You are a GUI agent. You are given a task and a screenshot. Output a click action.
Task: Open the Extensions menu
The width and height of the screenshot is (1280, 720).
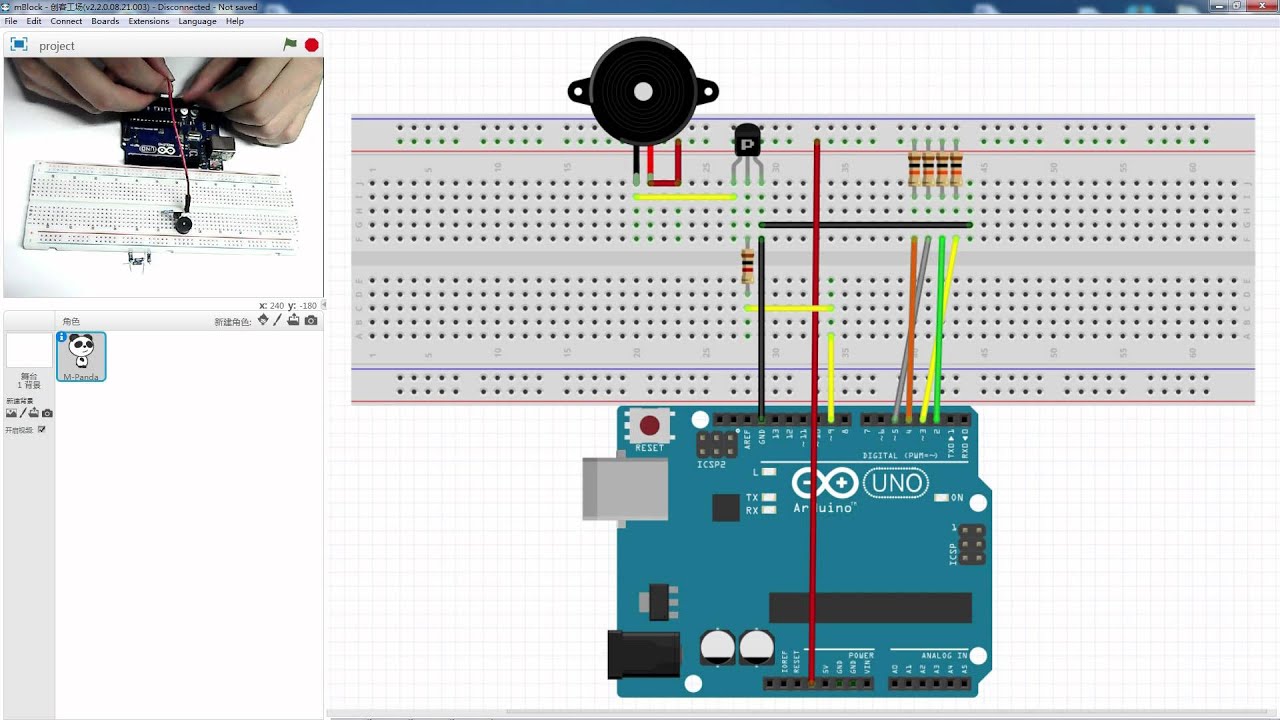pos(148,21)
